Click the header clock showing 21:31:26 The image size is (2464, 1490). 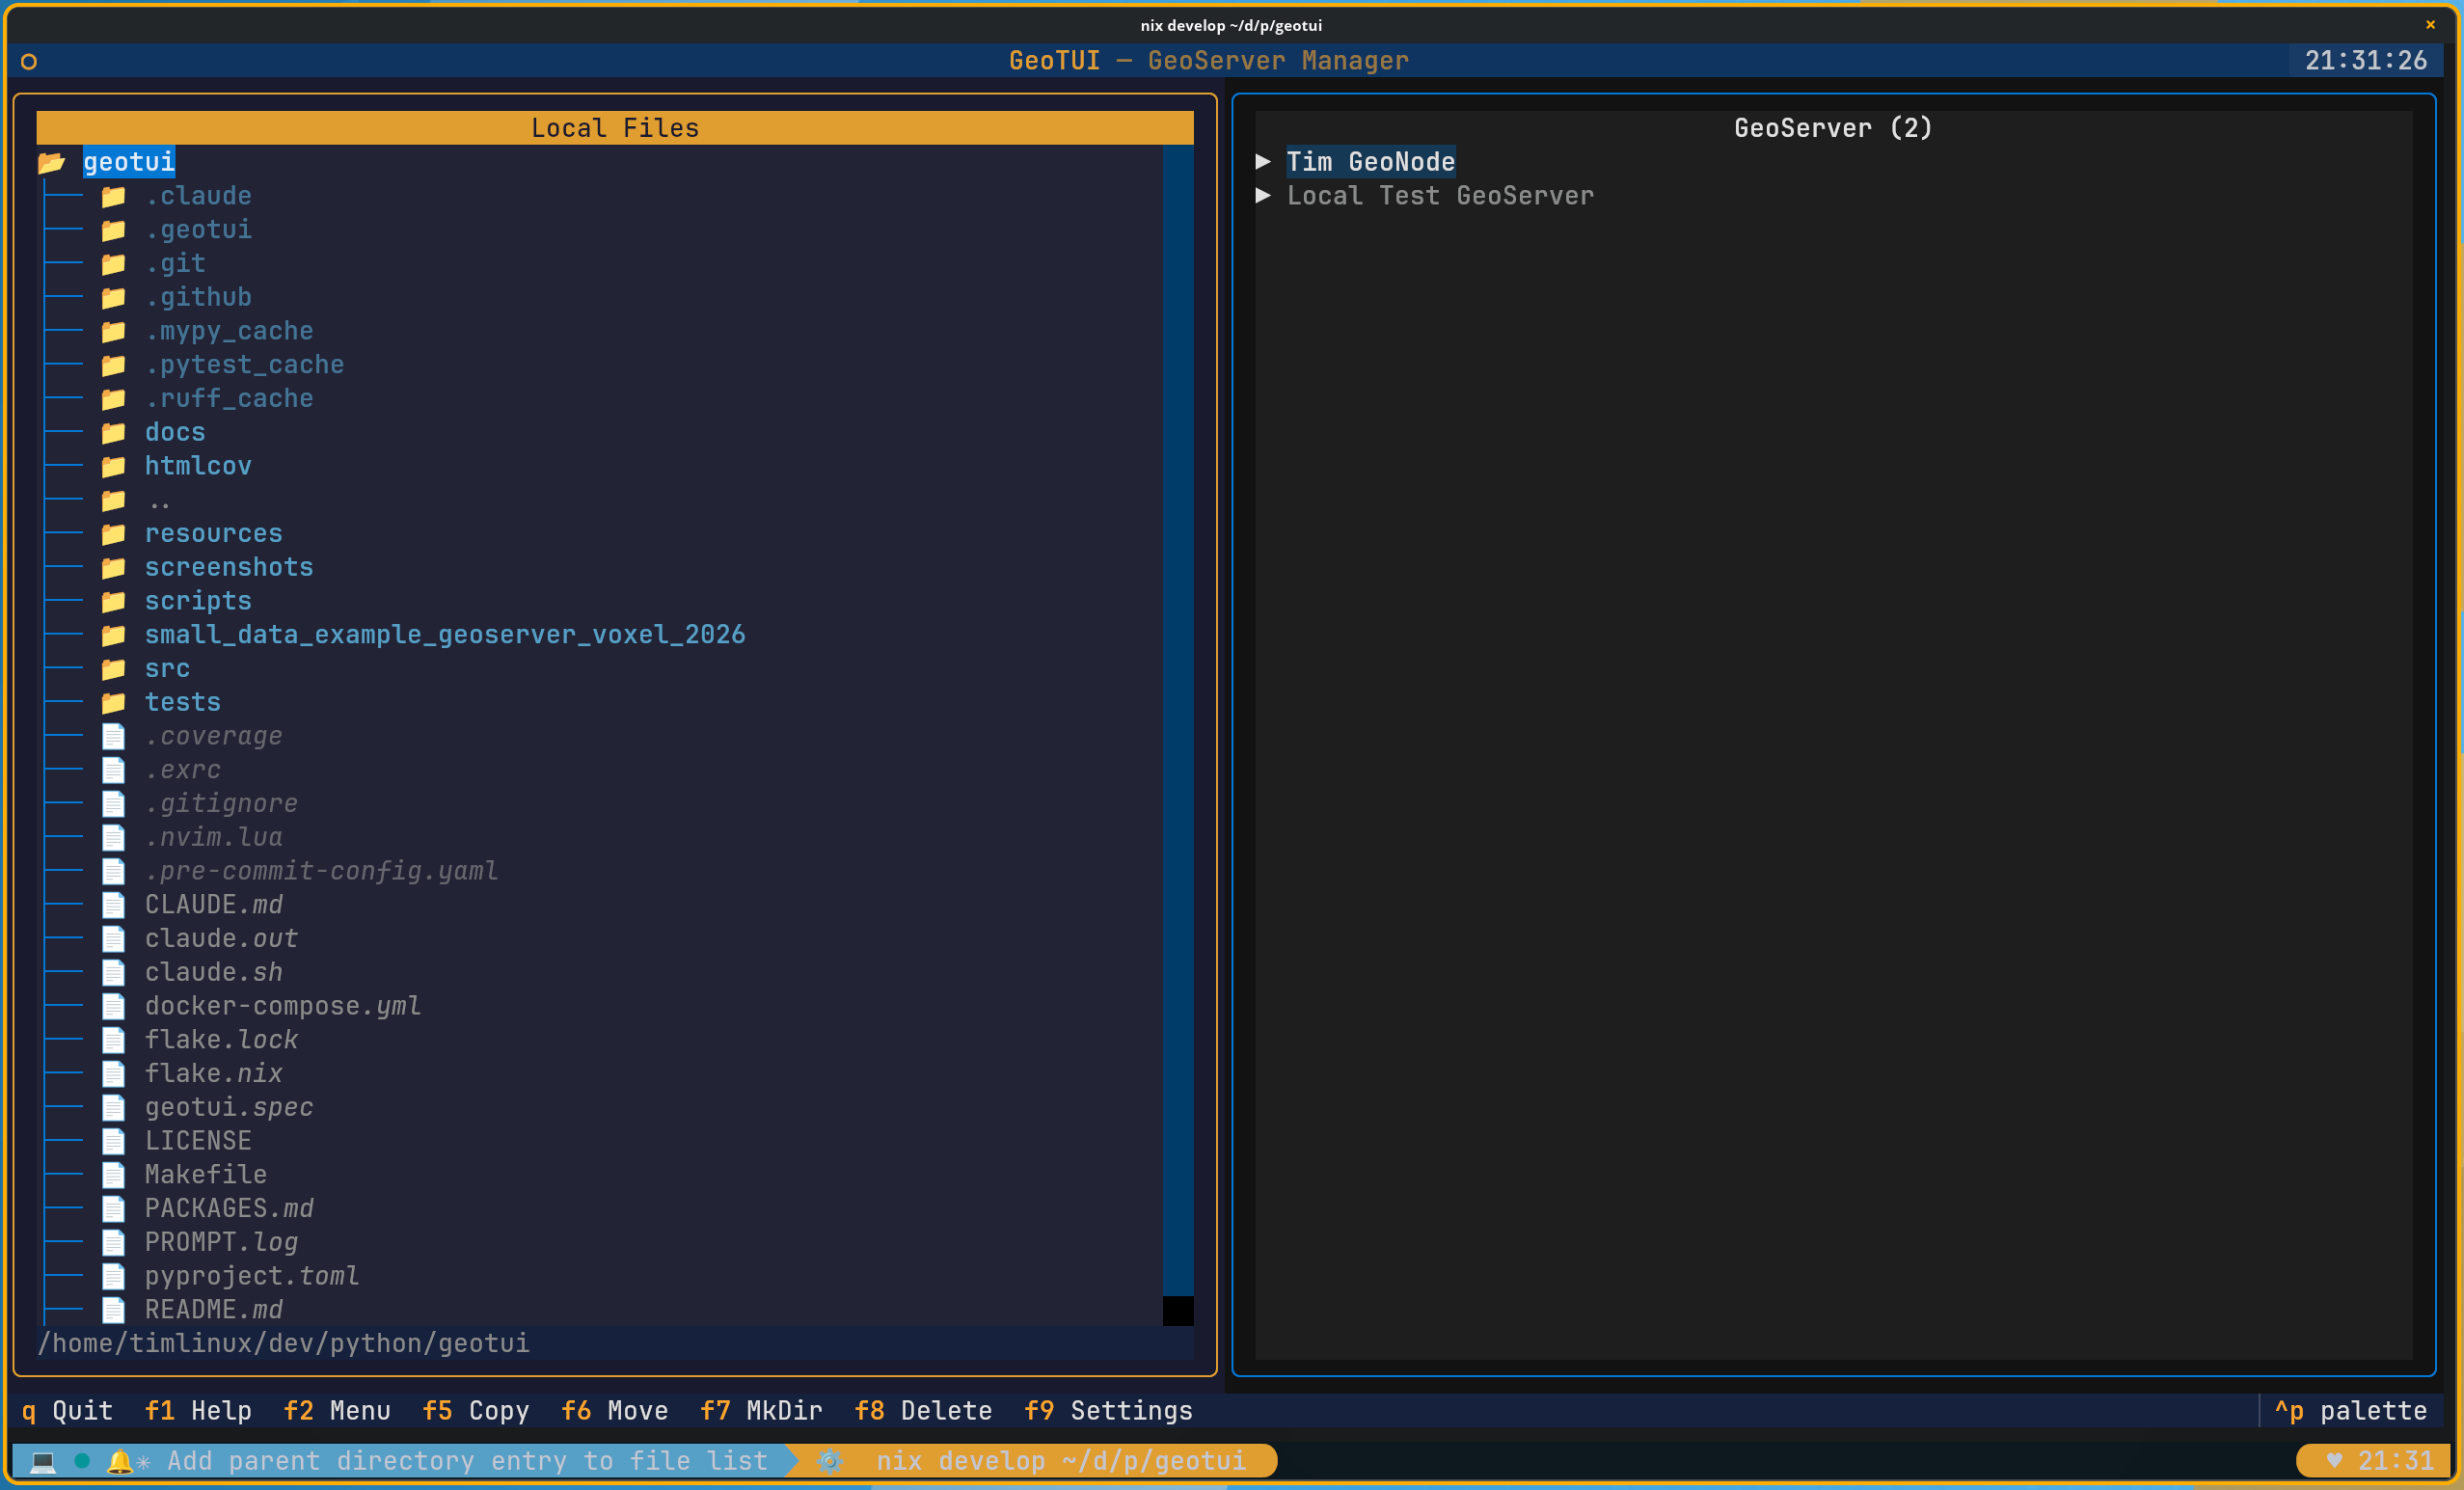[2366, 61]
